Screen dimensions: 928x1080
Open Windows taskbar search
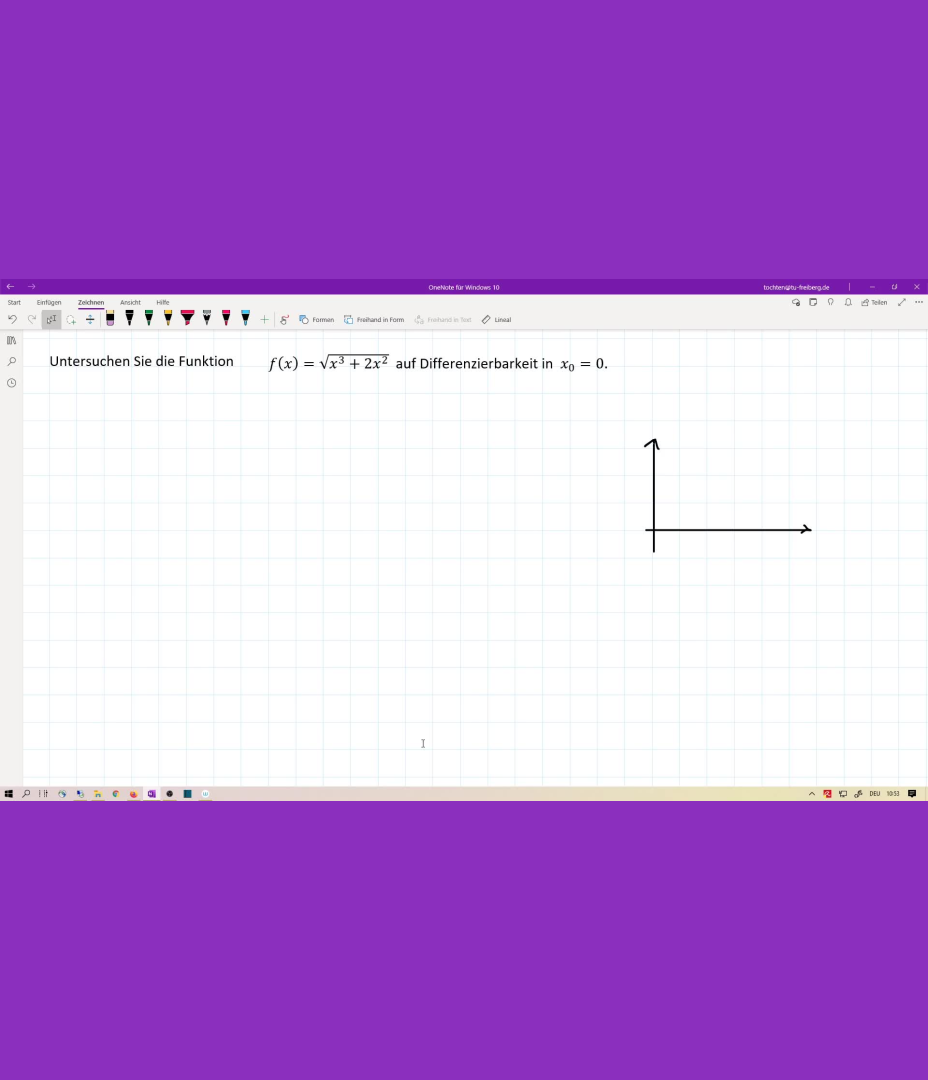(x=26, y=793)
